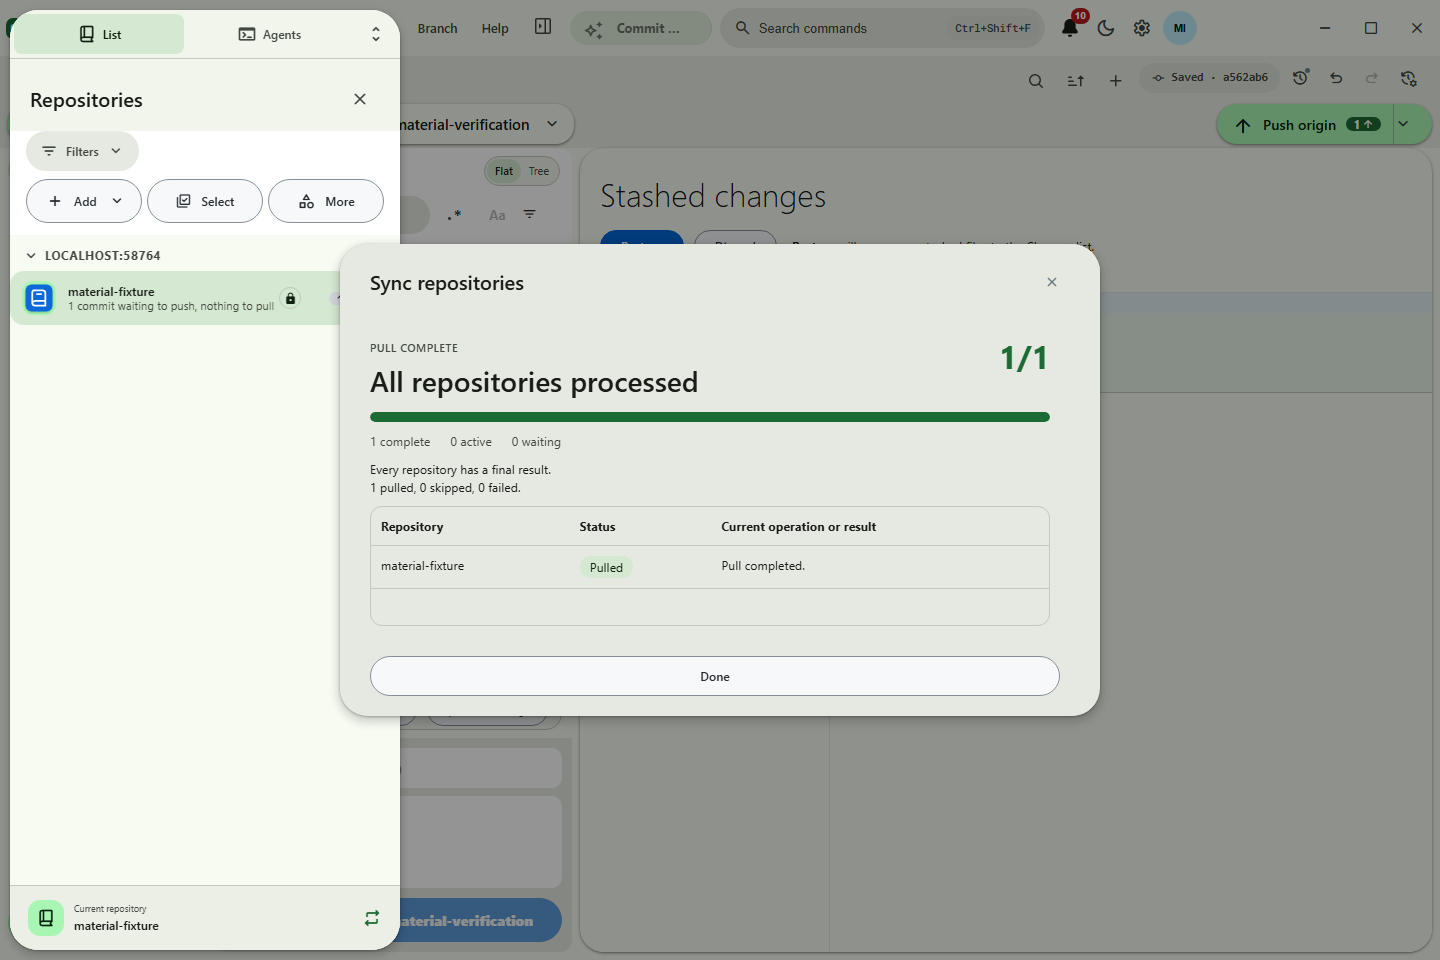Screen dimensions: 1440x960
Task: Click the Current repository book icon
Action: click(46, 917)
